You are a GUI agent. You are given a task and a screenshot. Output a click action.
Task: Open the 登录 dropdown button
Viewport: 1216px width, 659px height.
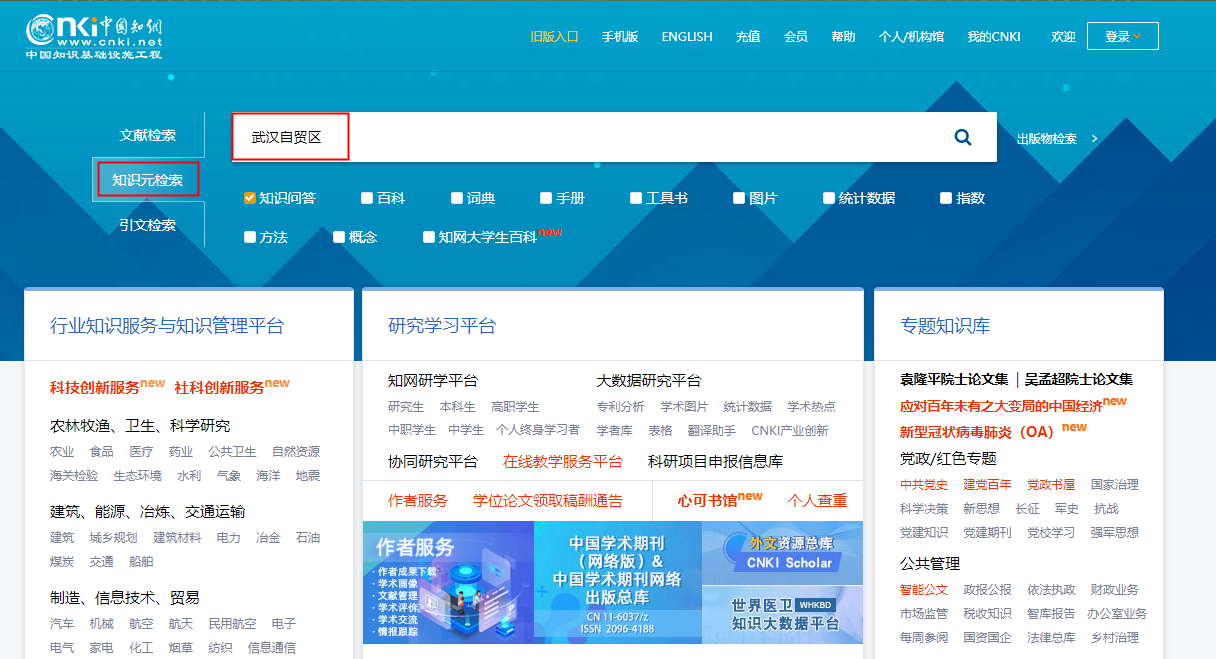1123,36
